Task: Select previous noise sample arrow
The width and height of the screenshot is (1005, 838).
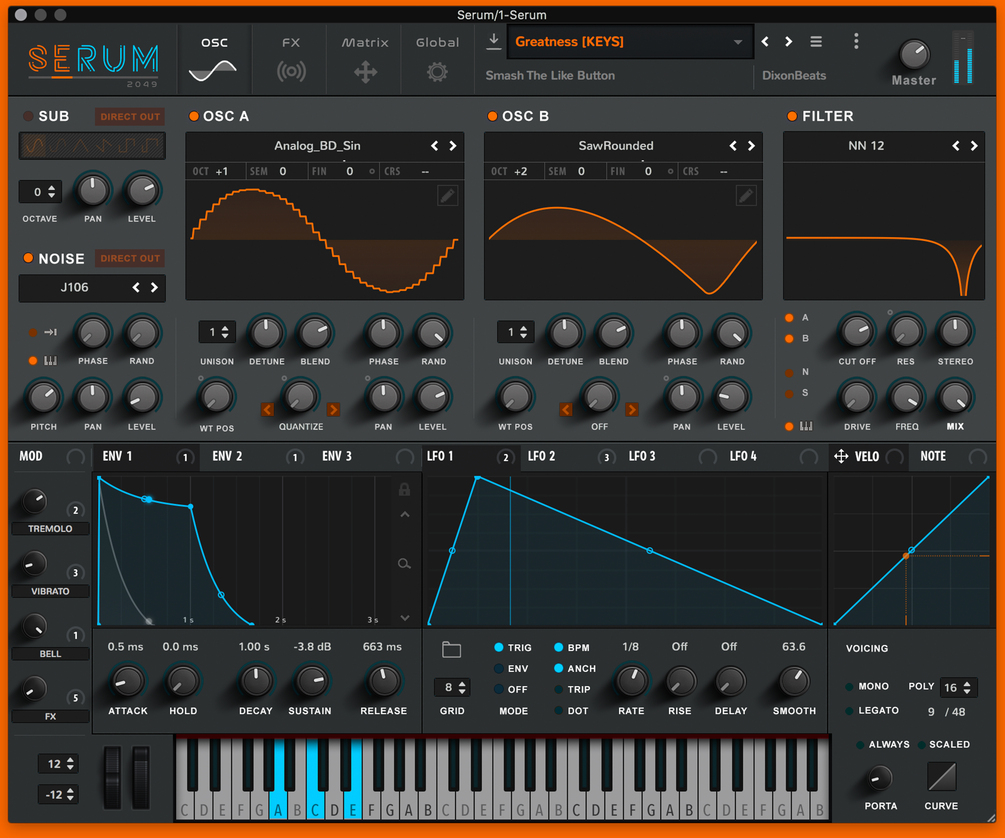Action: click(136, 288)
